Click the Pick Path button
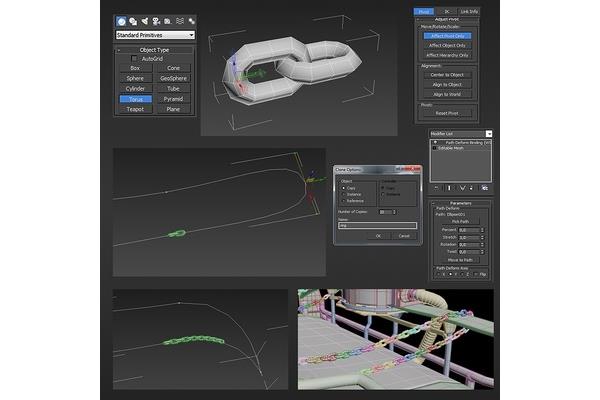The width and height of the screenshot is (600, 400). 460,221
